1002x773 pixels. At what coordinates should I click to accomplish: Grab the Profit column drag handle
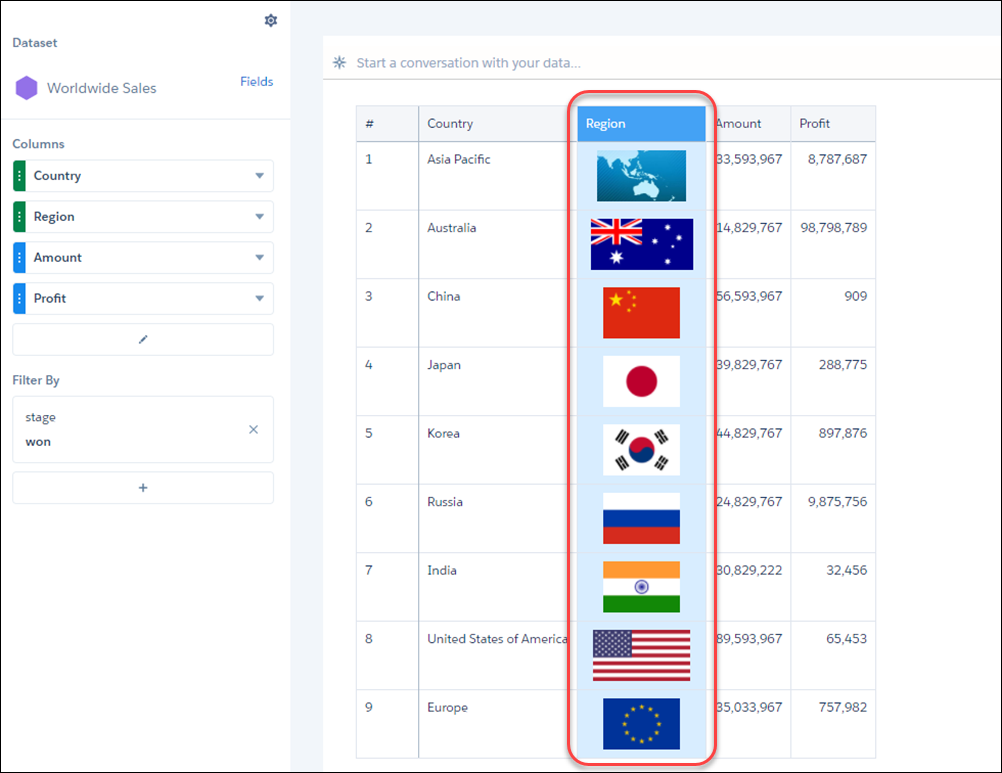pyautogui.click(x=19, y=298)
